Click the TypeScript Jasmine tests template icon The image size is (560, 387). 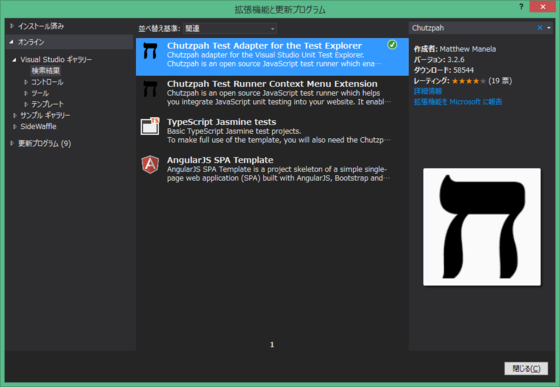click(x=150, y=126)
